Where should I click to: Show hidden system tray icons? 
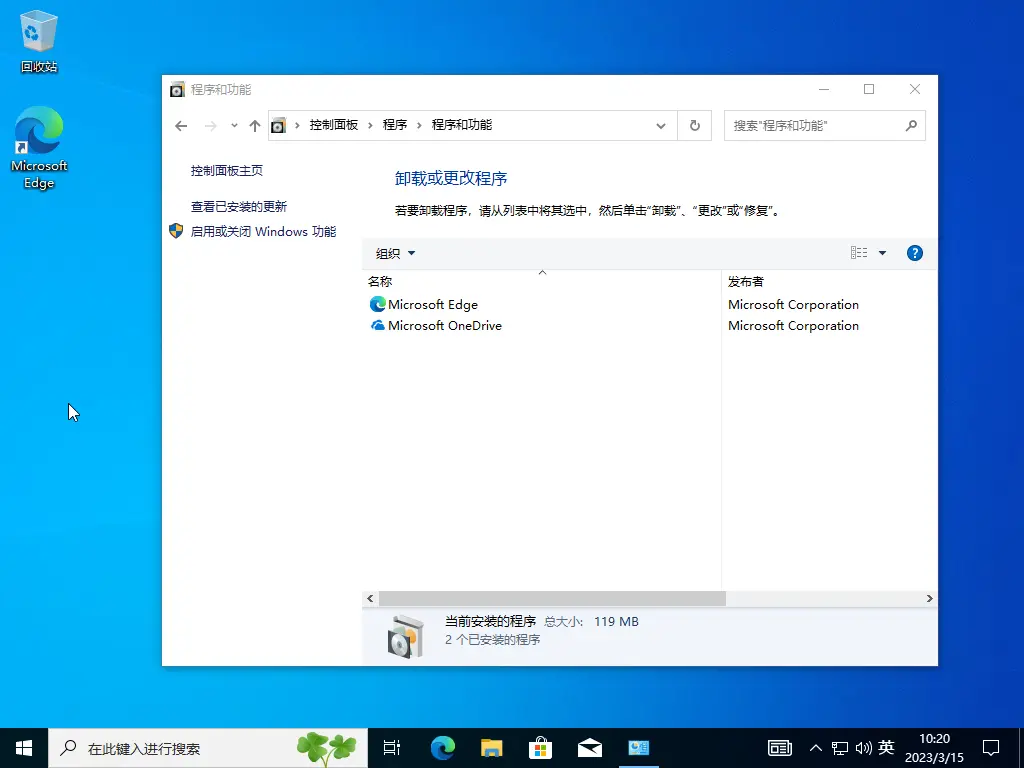(x=816, y=748)
